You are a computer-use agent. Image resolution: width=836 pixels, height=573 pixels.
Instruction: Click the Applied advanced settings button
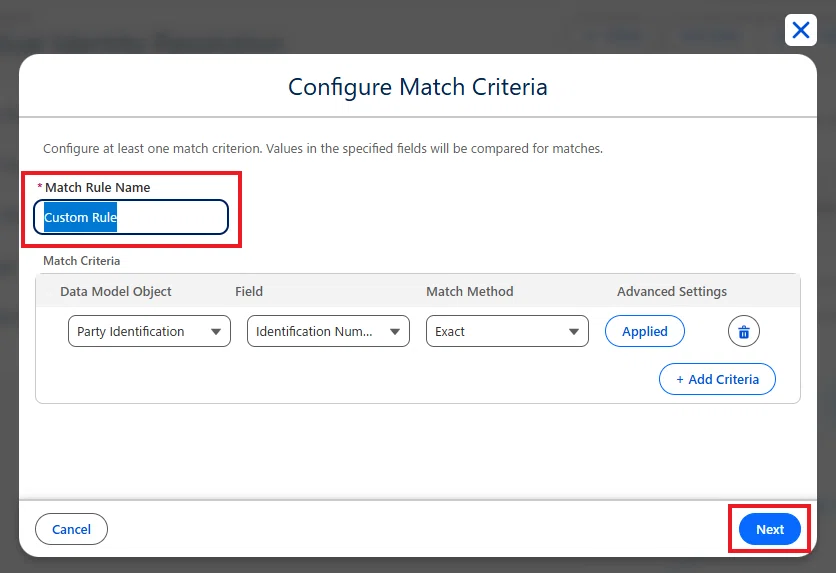coord(645,332)
